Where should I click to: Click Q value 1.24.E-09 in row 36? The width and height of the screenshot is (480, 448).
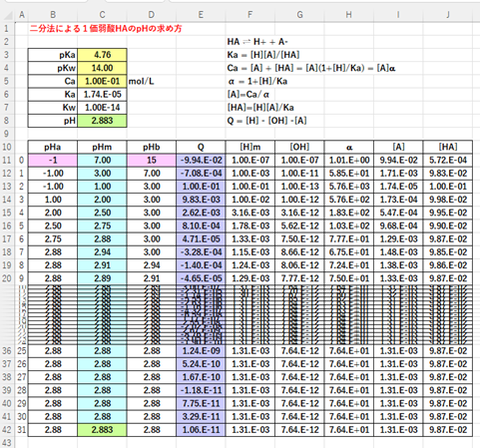201,351
